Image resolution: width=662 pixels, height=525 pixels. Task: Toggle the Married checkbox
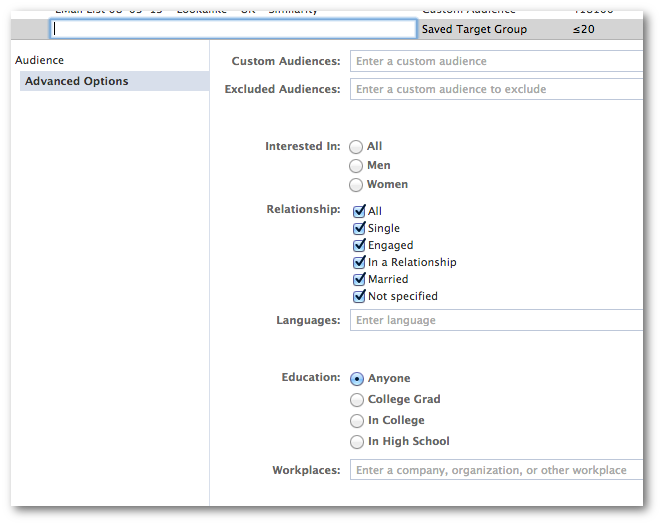click(359, 279)
